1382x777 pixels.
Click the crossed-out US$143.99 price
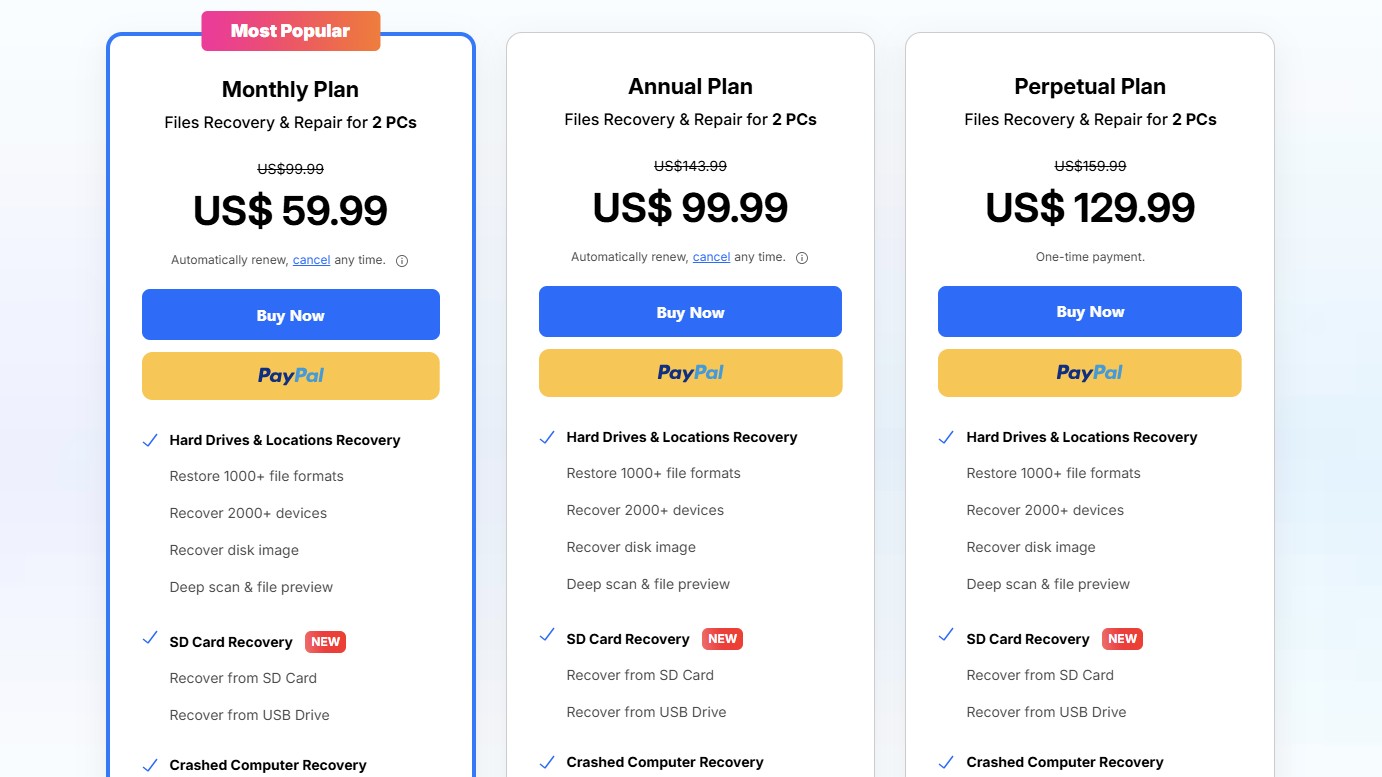(690, 165)
